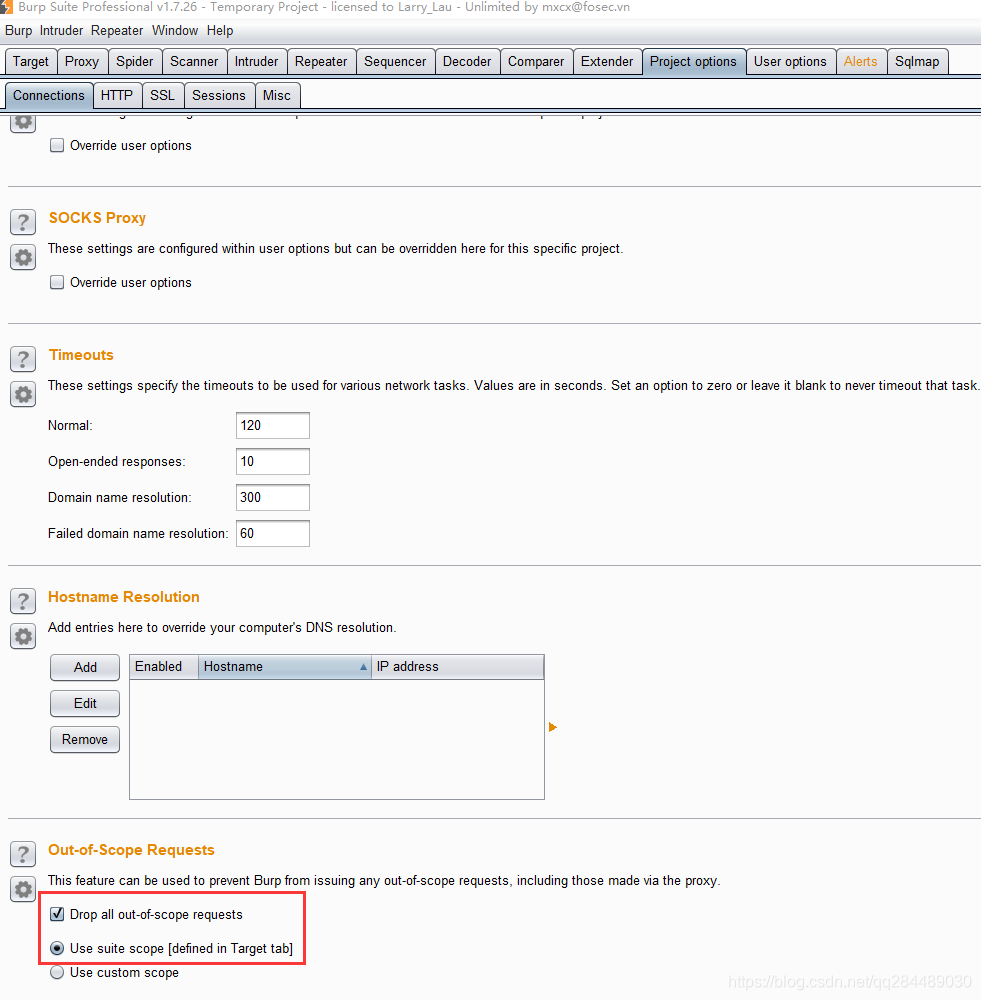Open gear options for Timeouts section

pyautogui.click(x=23, y=395)
